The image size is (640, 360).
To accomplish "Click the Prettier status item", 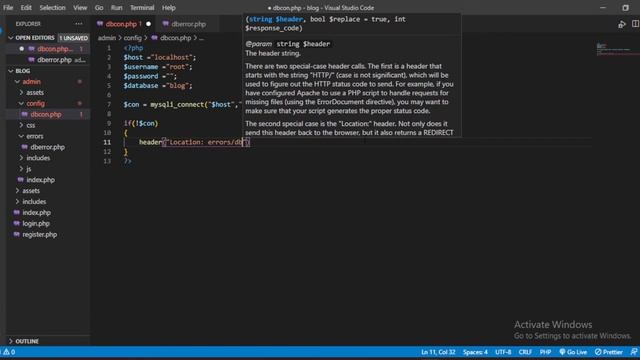I will 609,352.
